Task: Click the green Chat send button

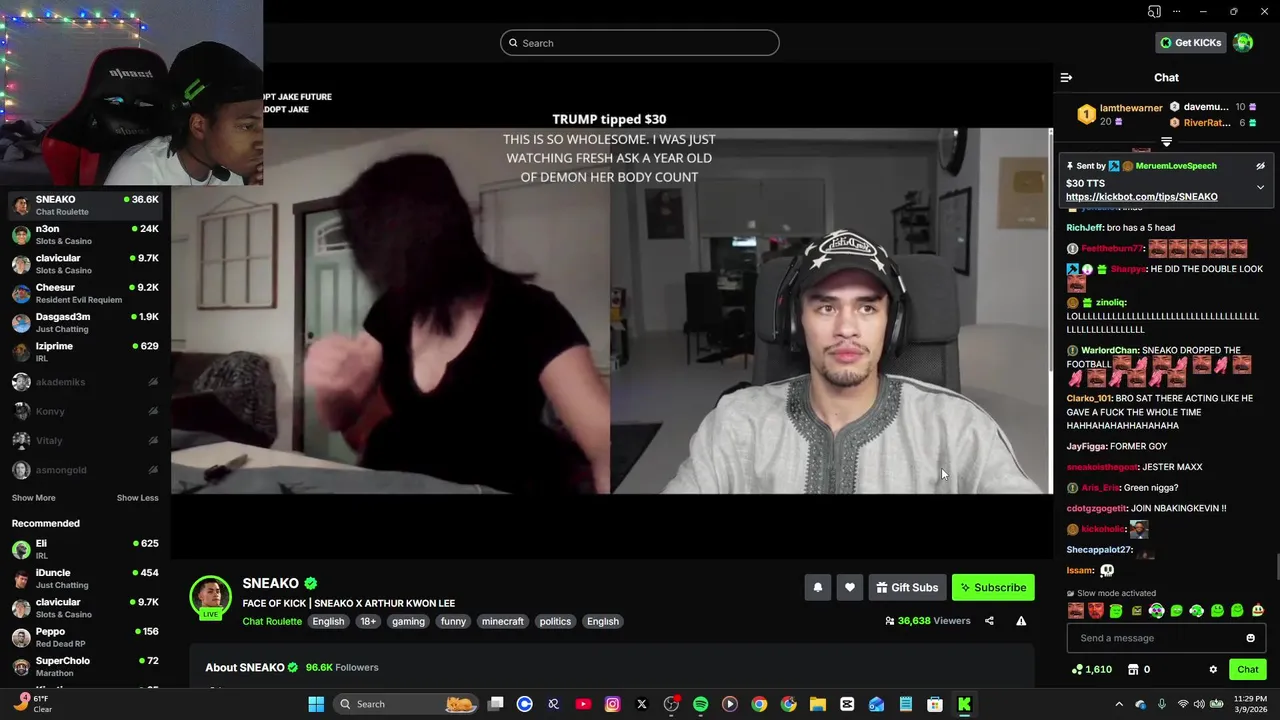Action: (1247, 669)
